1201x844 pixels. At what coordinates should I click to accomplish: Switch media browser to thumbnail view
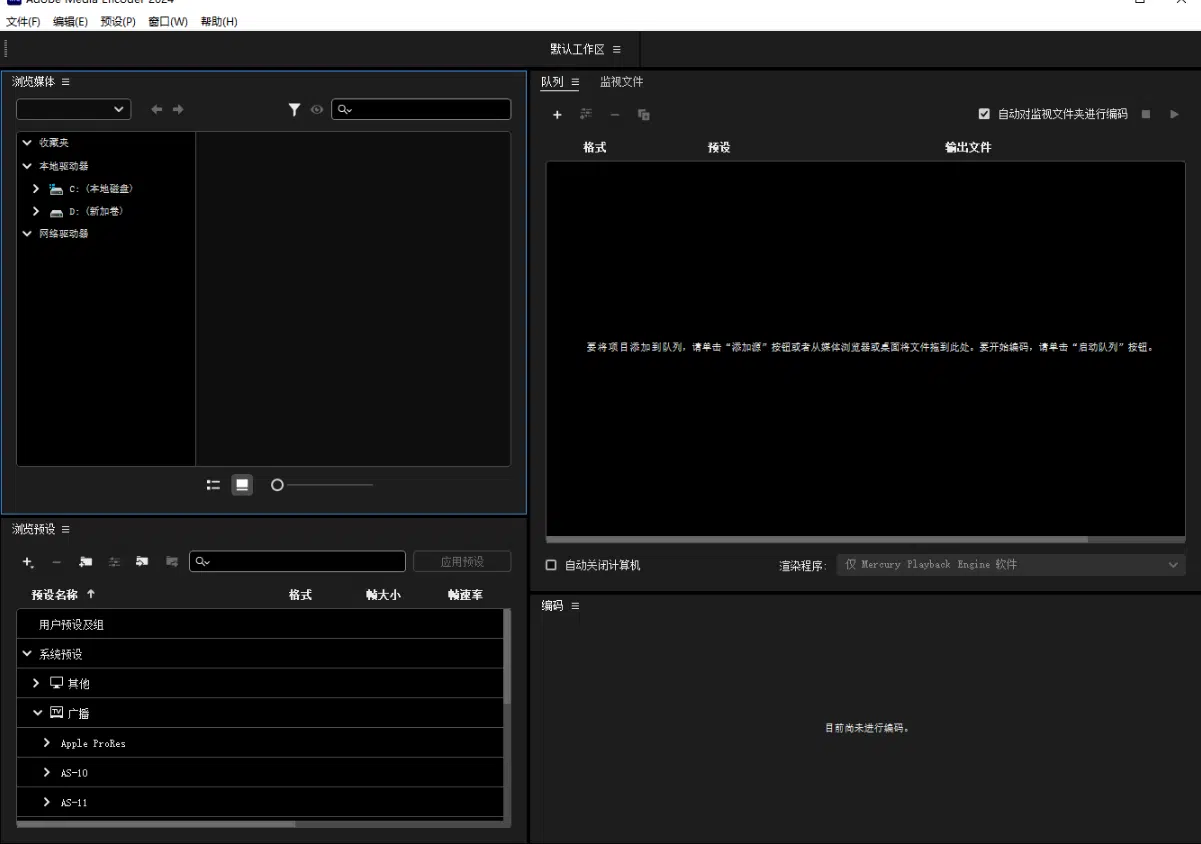[x=242, y=484]
